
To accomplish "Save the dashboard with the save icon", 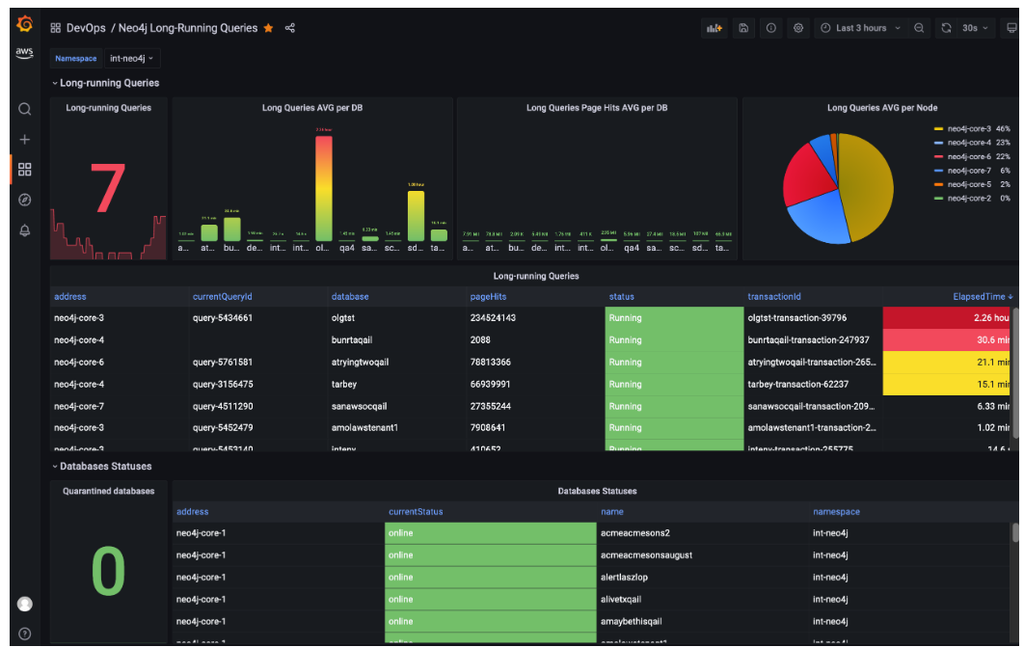I will point(743,28).
